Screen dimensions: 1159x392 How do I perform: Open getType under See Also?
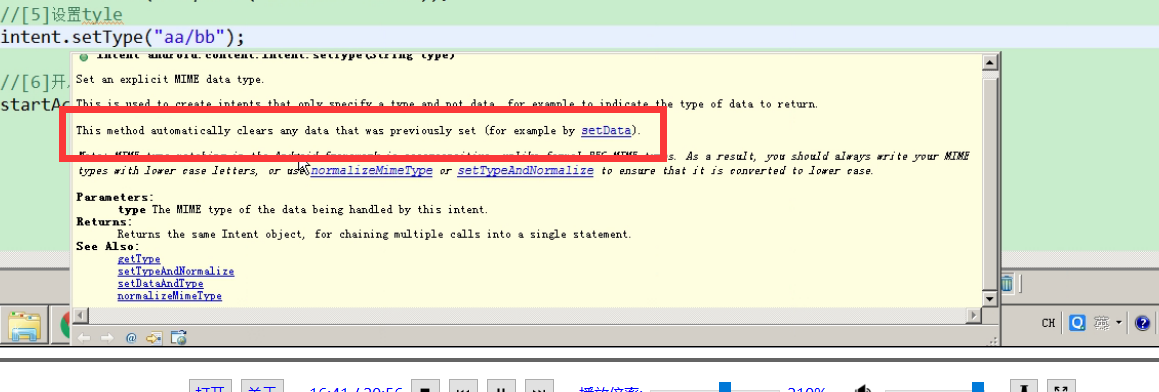(x=139, y=259)
